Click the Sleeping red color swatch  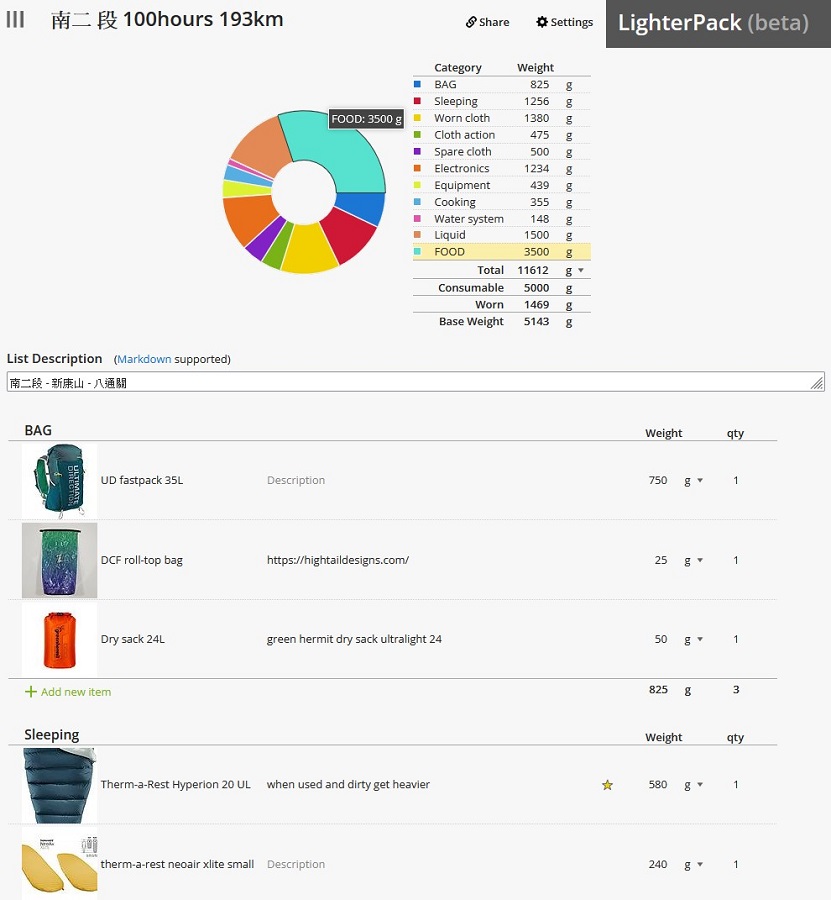click(x=417, y=101)
